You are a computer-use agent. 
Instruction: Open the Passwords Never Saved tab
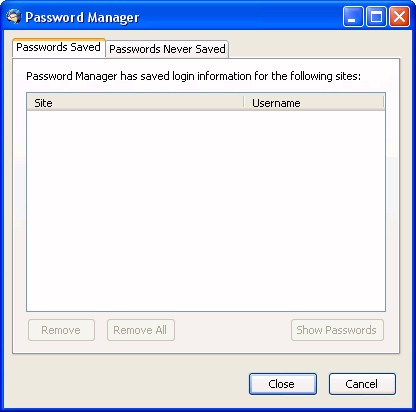click(x=167, y=49)
